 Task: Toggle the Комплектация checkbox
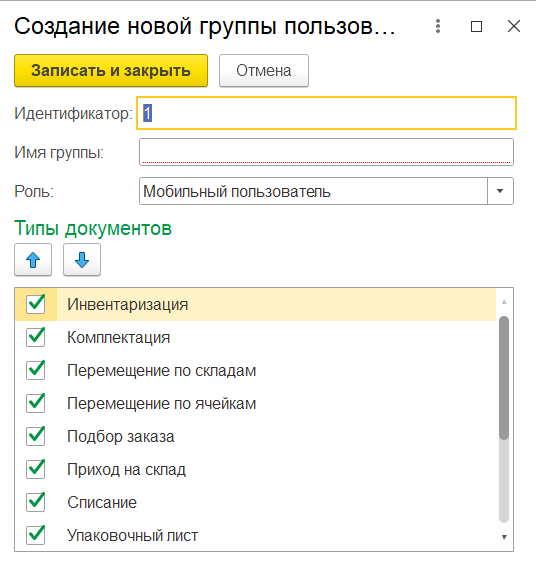(35, 337)
